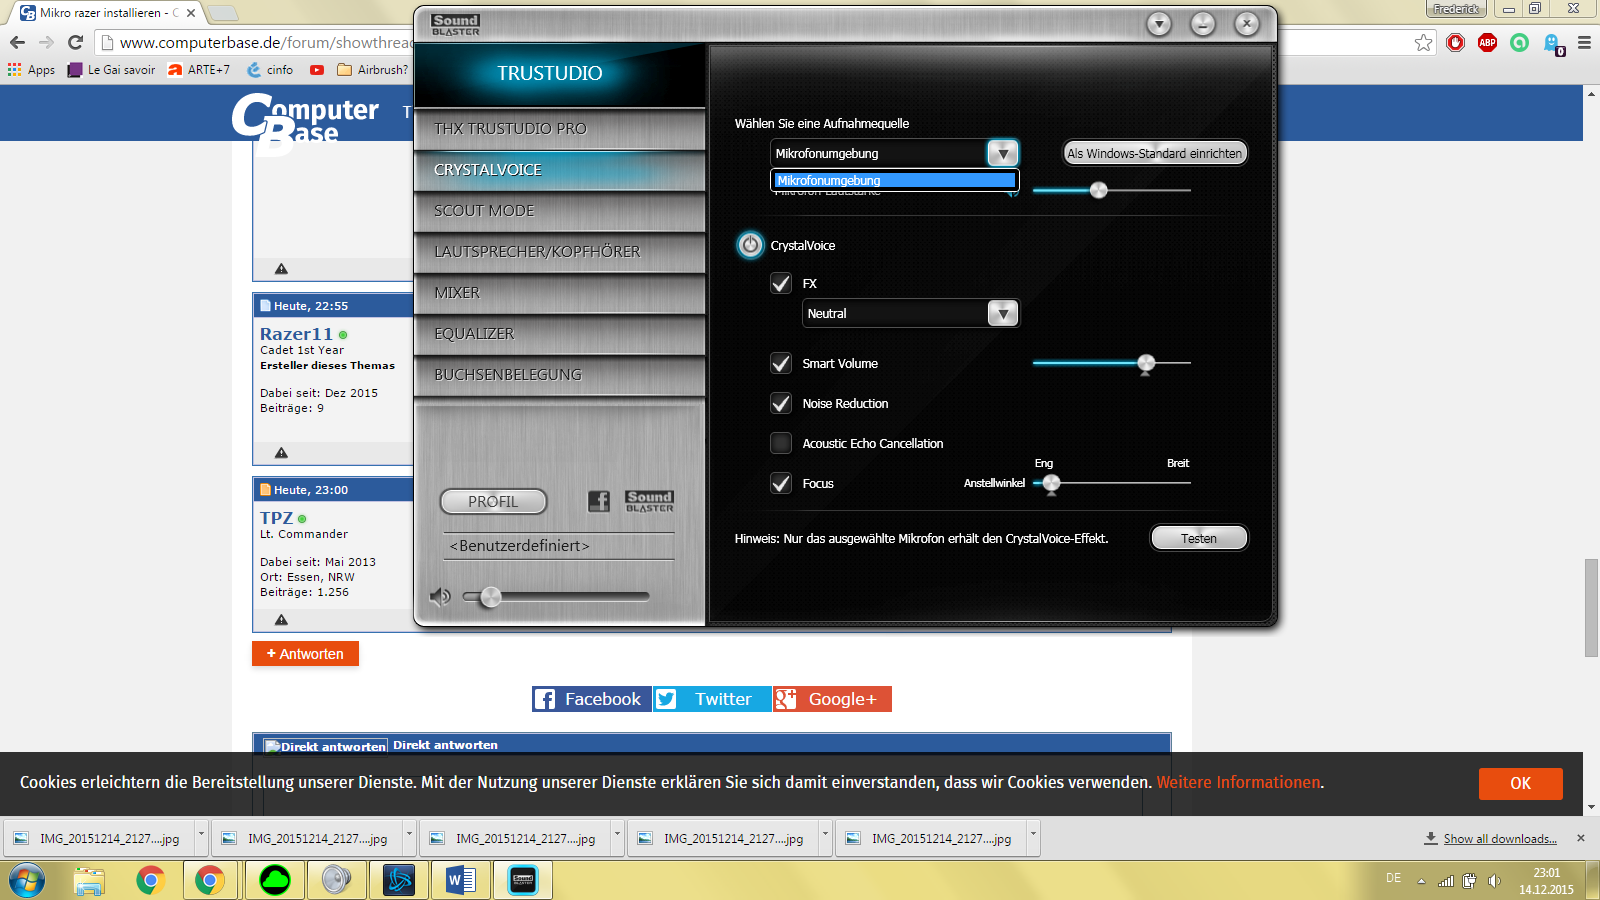This screenshot has height=900, width=1600.
Task: Adjust the Sound Blaster master volume slider
Action: pos(490,597)
